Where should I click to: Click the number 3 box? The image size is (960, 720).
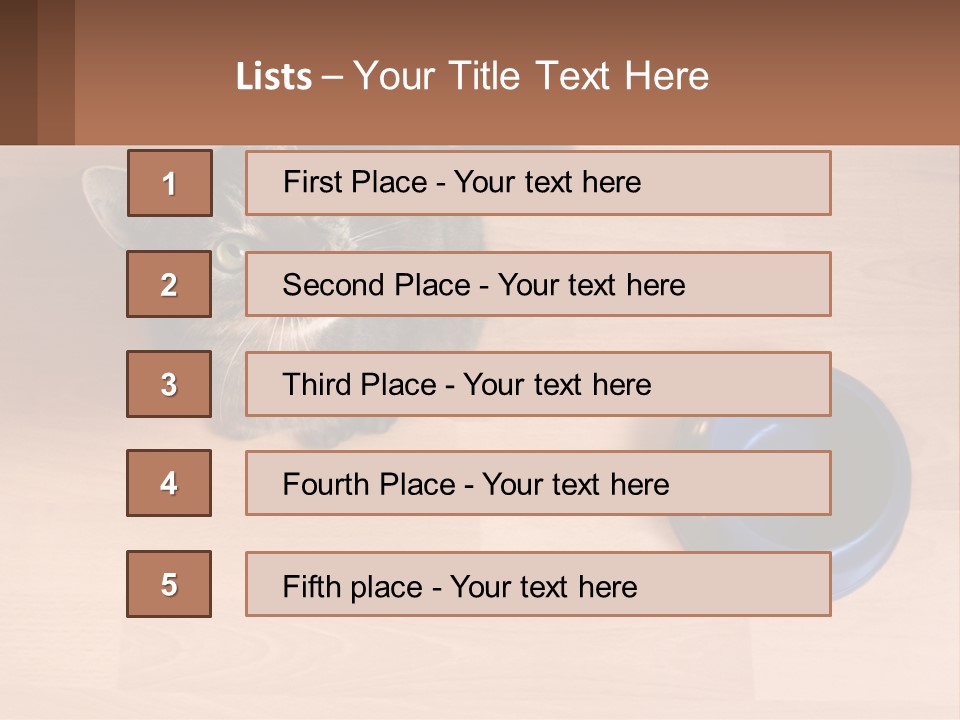[169, 384]
